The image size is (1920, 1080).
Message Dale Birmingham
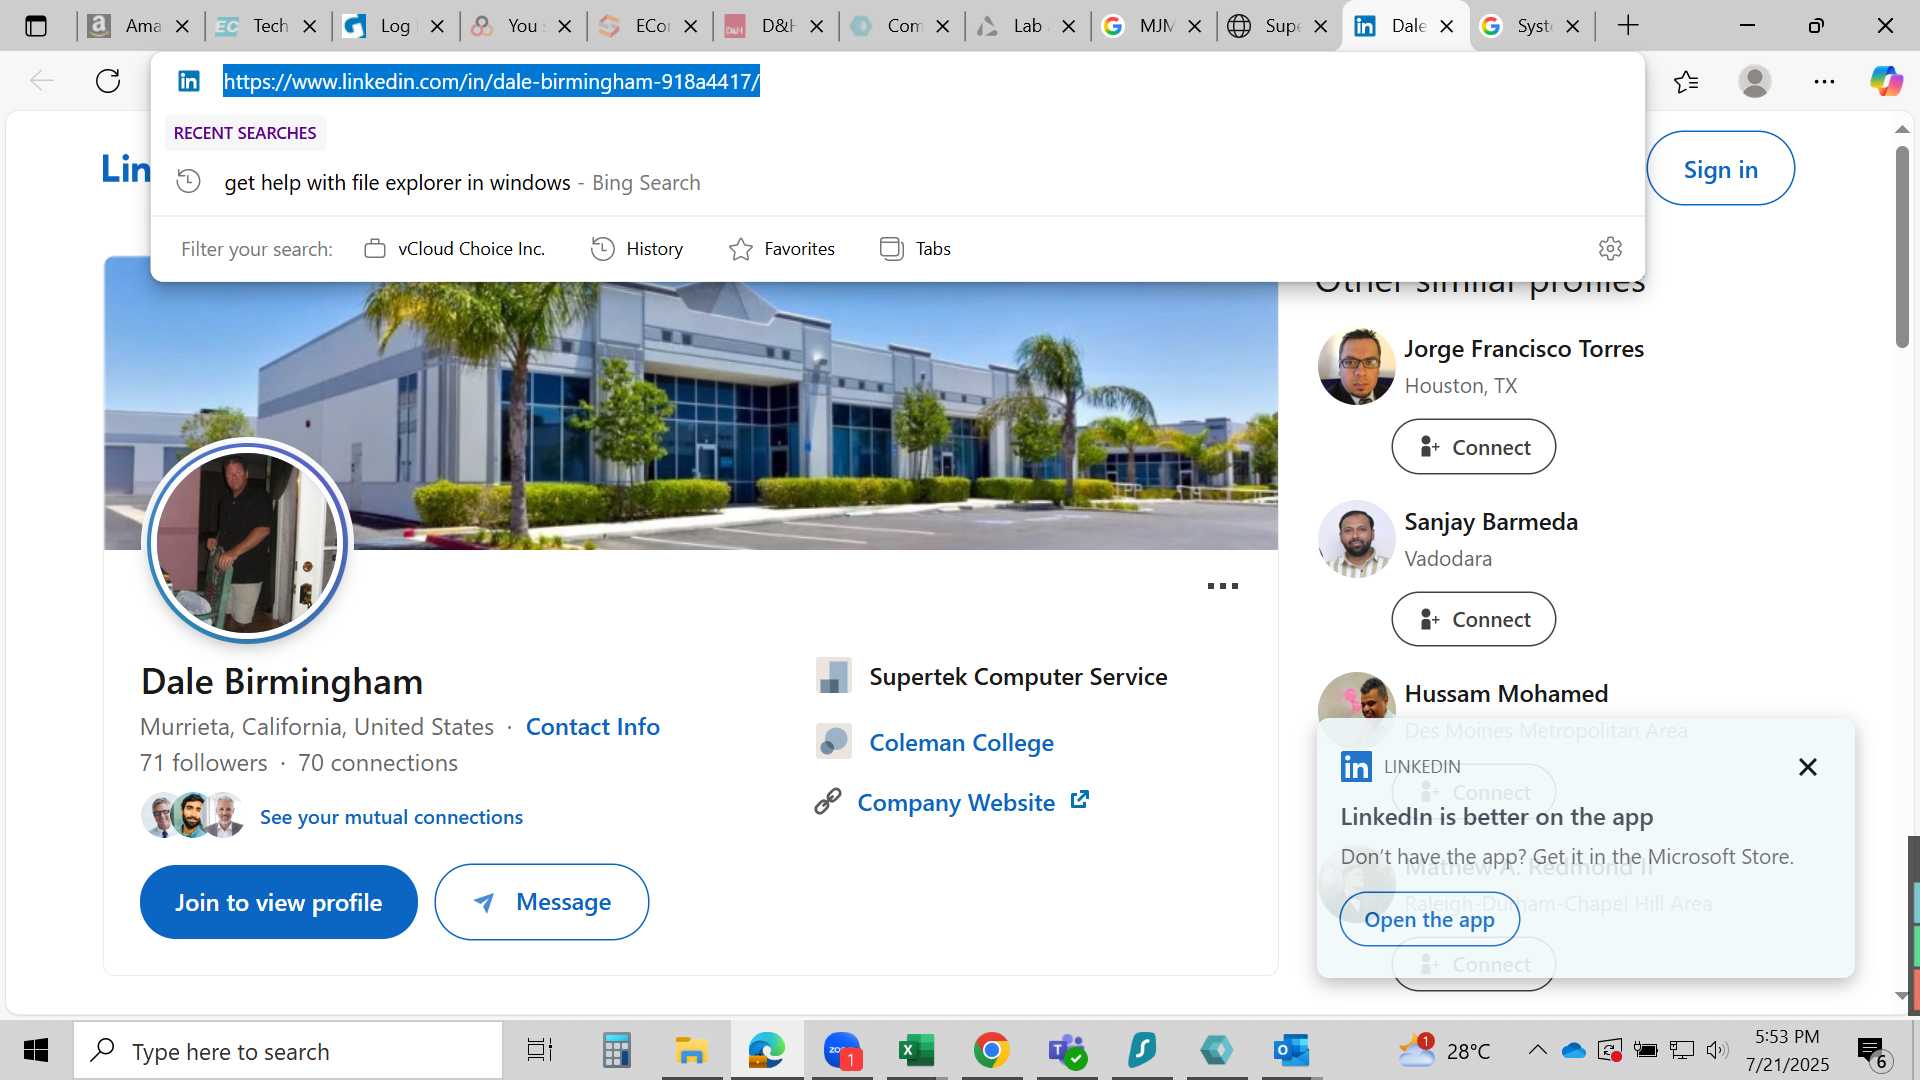point(542,902)
